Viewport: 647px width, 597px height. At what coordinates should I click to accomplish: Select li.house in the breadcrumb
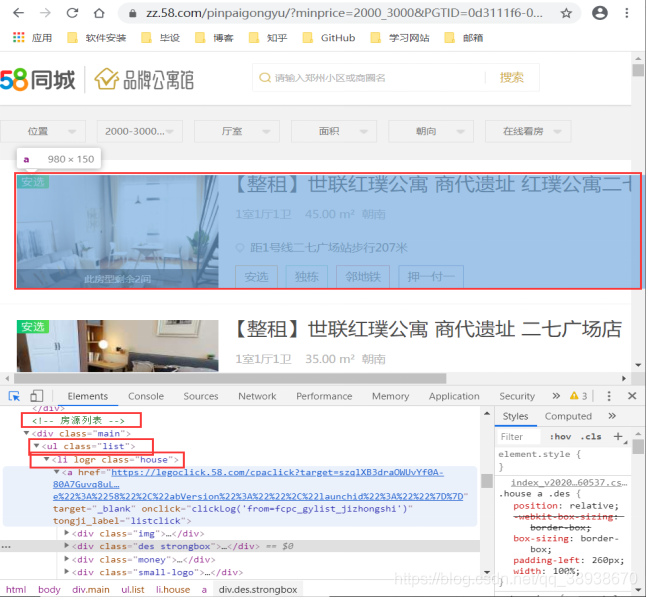(x=173, y=590)
